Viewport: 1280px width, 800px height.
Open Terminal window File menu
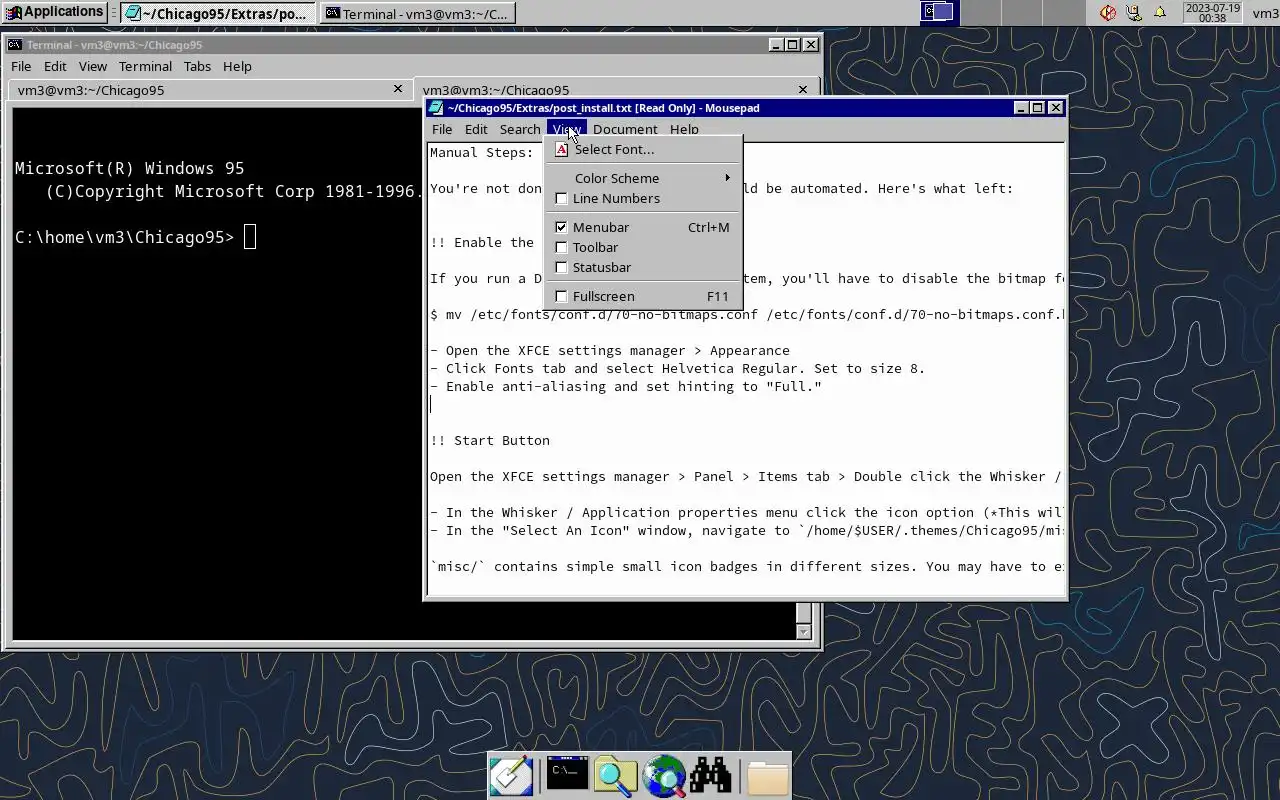tap(21, 66)
